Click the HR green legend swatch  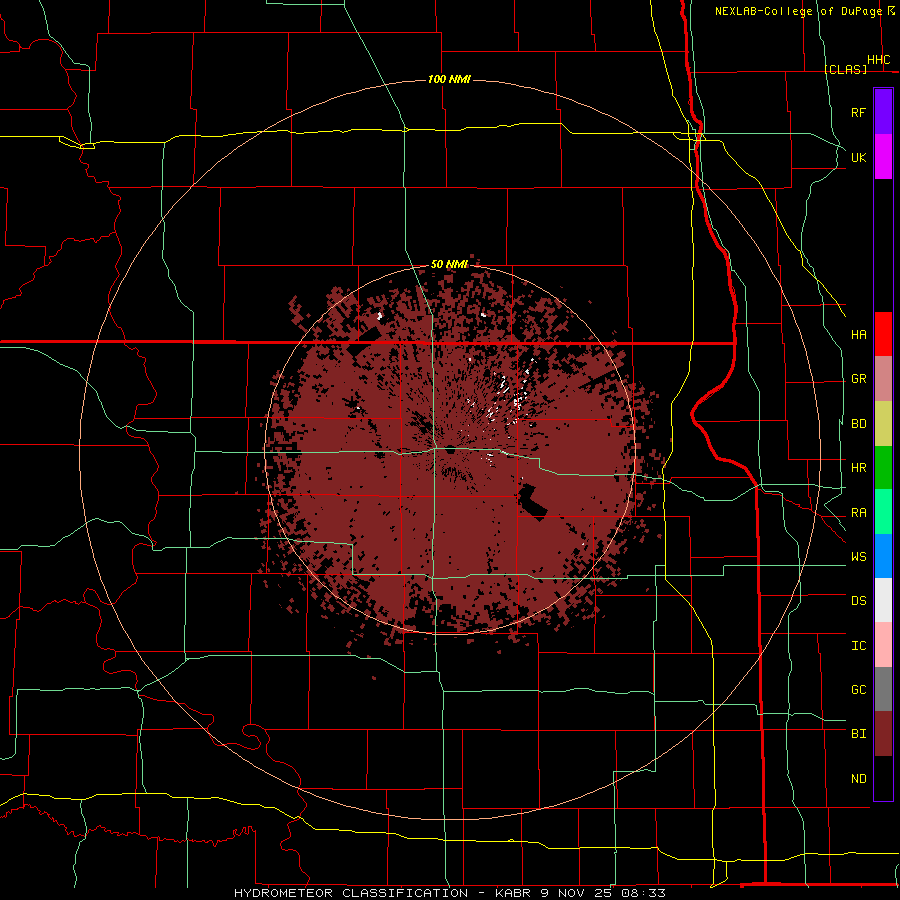click(883, 468)
